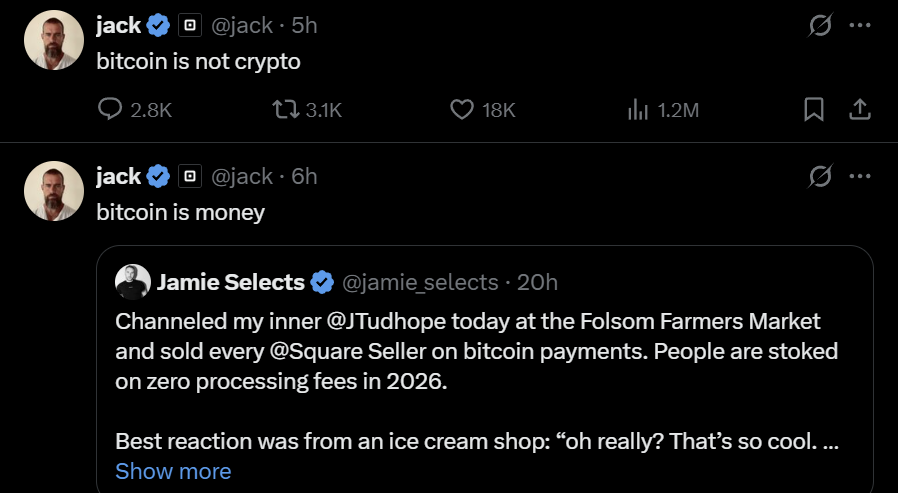The width and height of the screenshot is (898, 493).
Task: Open Grok icon on 5h post
Action: (x=820, y=26)
